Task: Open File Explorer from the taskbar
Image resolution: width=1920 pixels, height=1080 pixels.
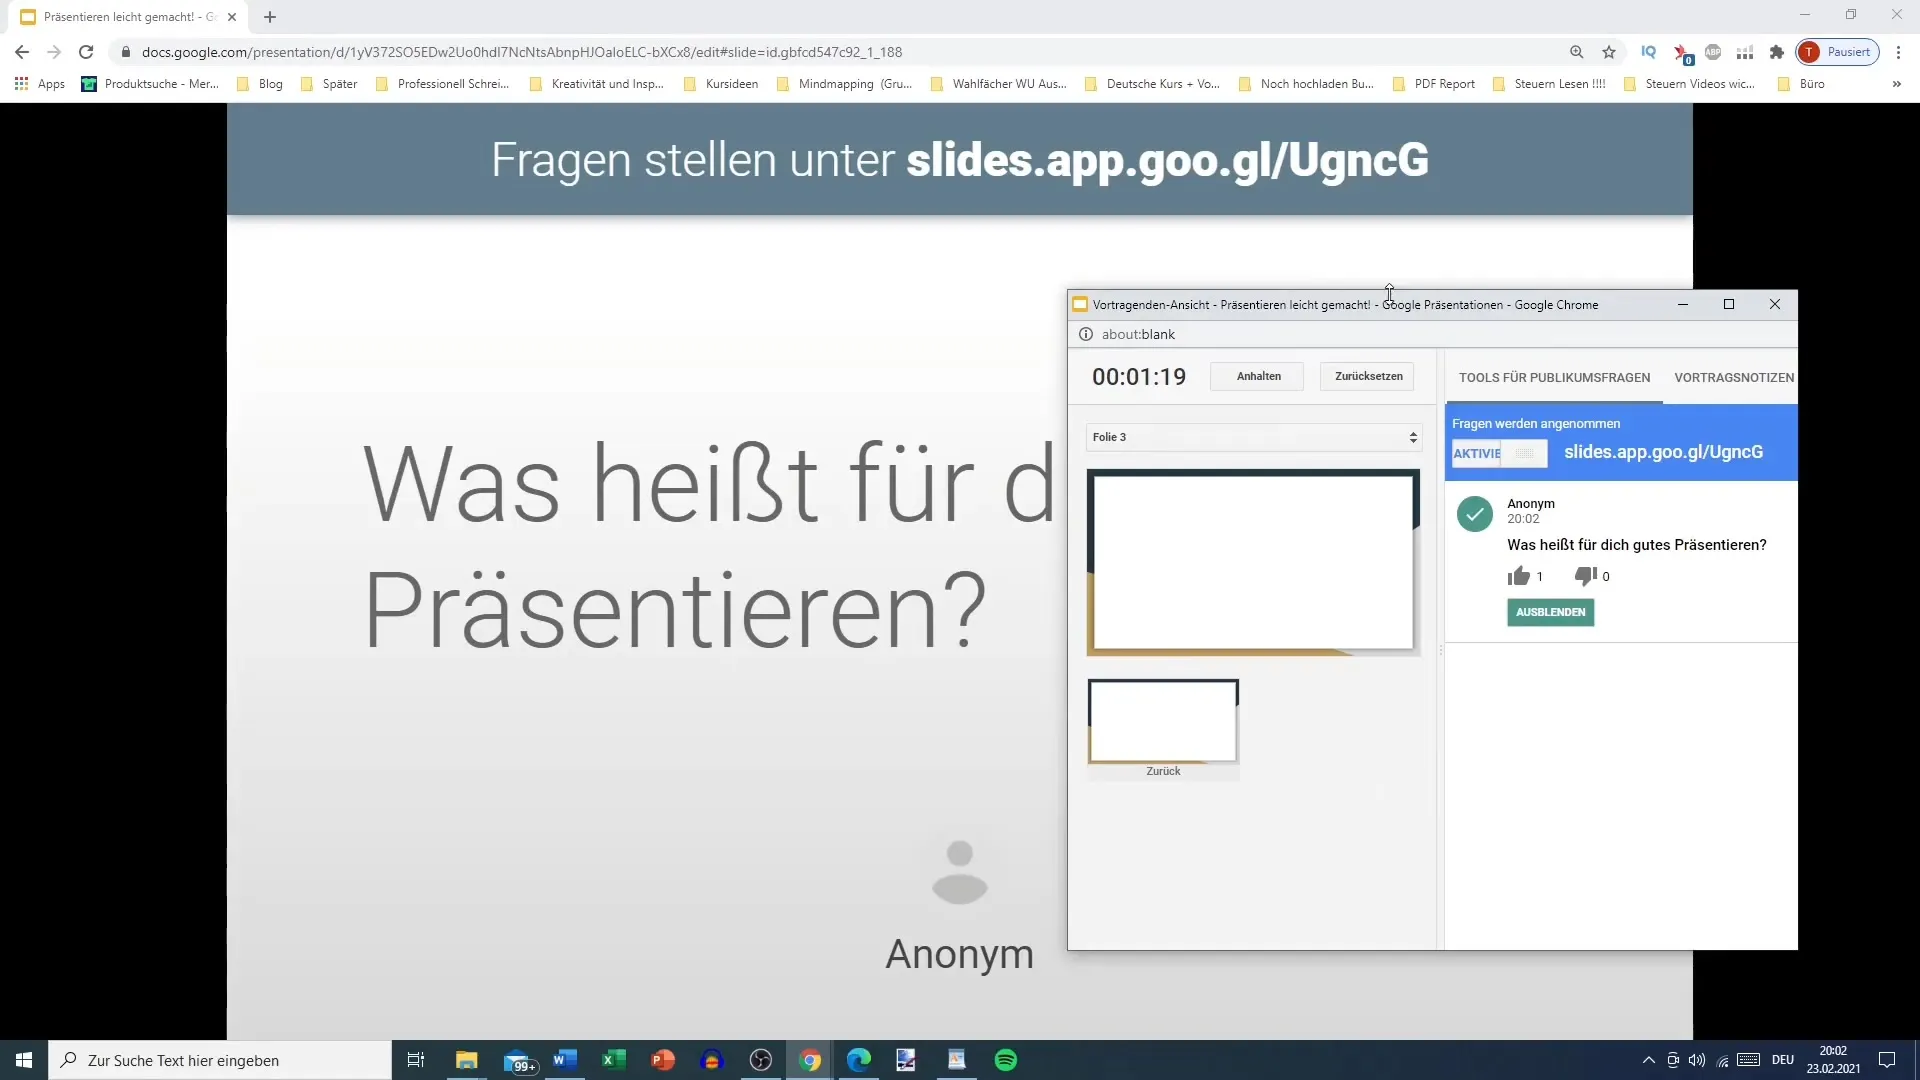Action: [x=467, y=1060]
